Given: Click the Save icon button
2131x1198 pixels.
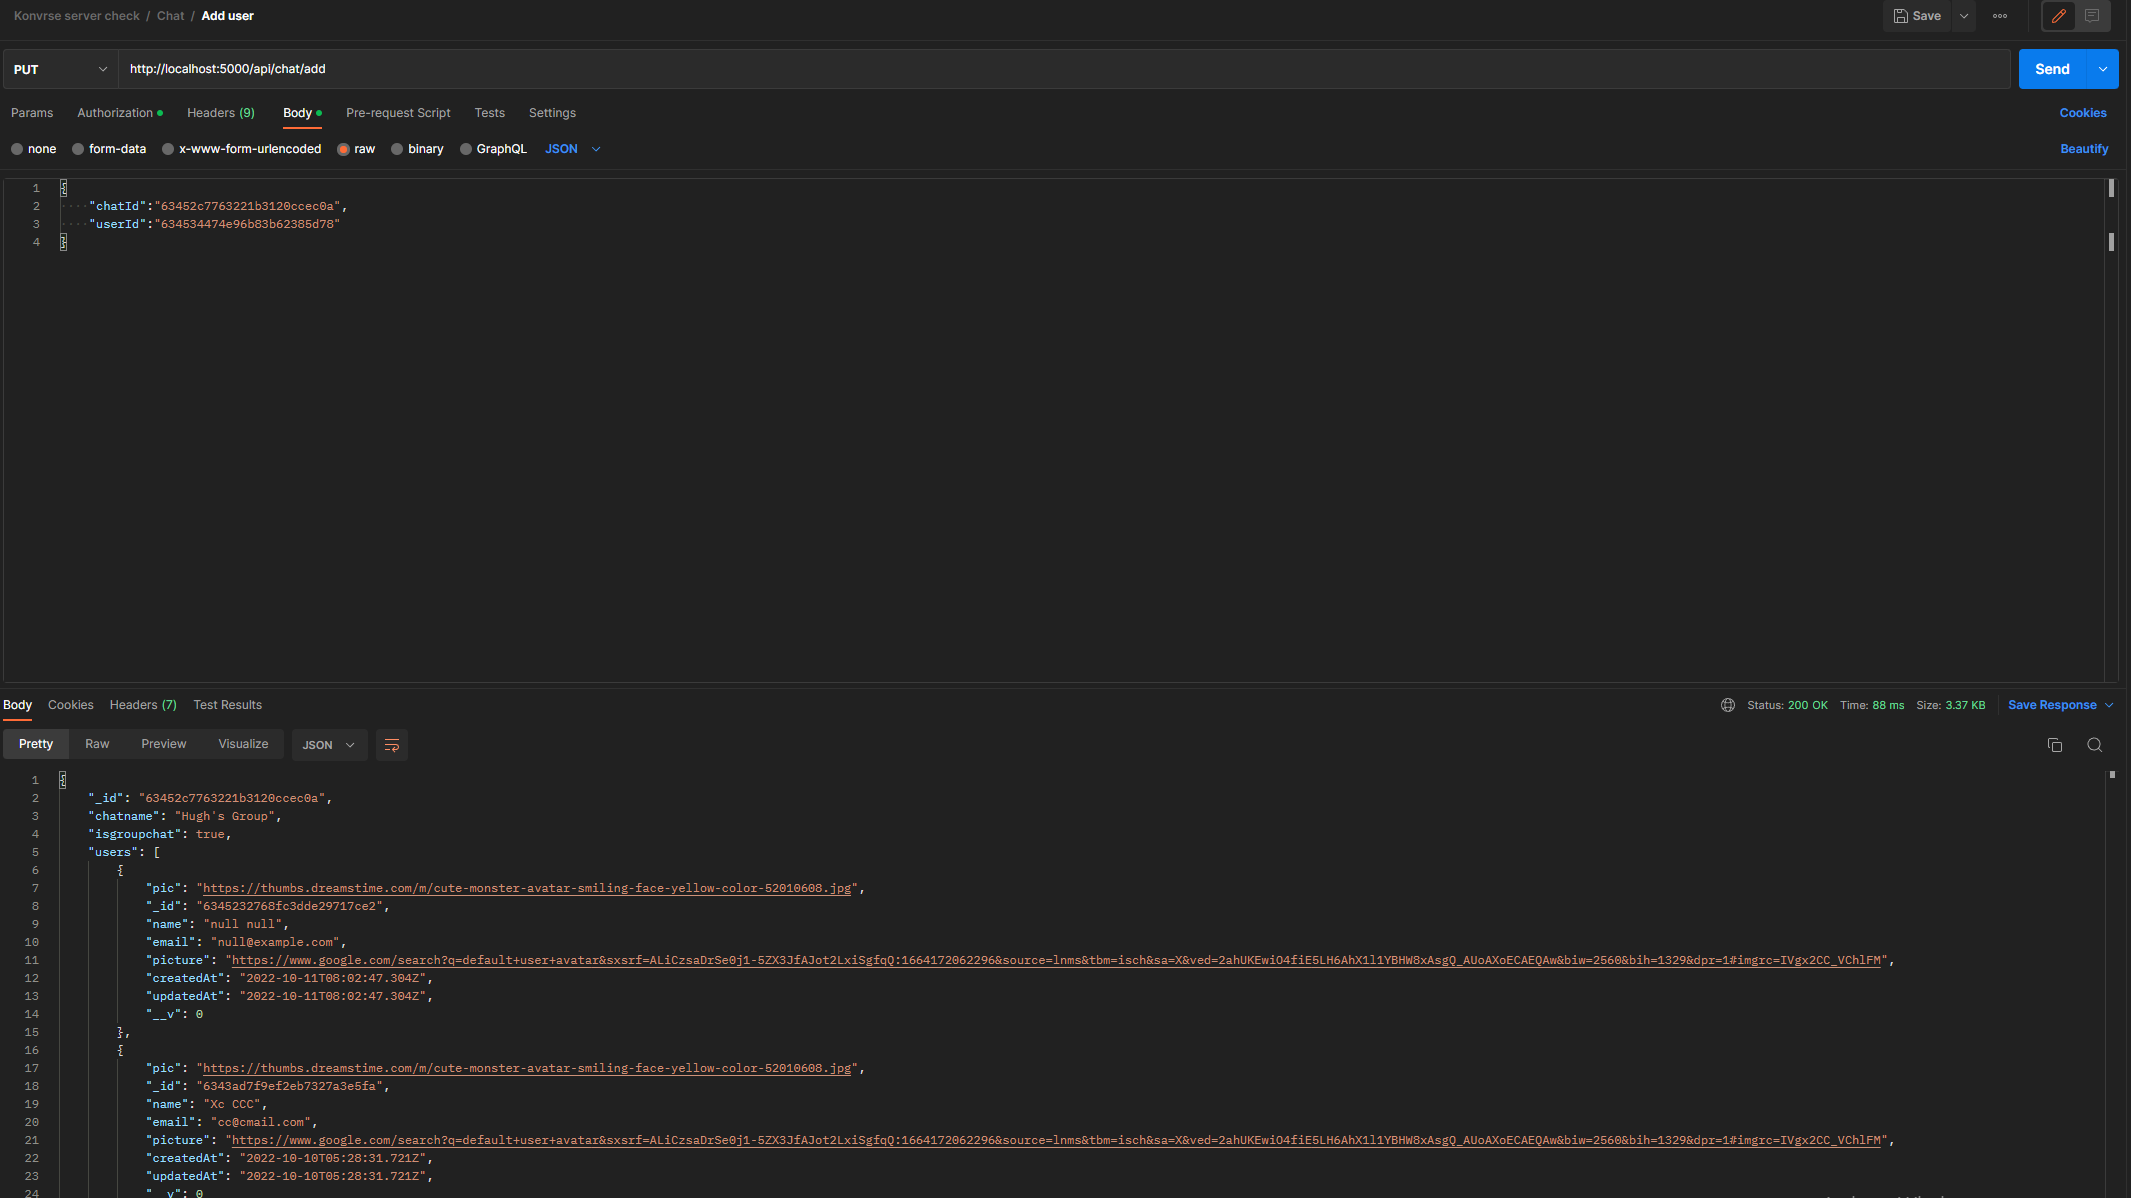Looking at the screenshot, I should pyautogui.click(x=1916, y=16).
